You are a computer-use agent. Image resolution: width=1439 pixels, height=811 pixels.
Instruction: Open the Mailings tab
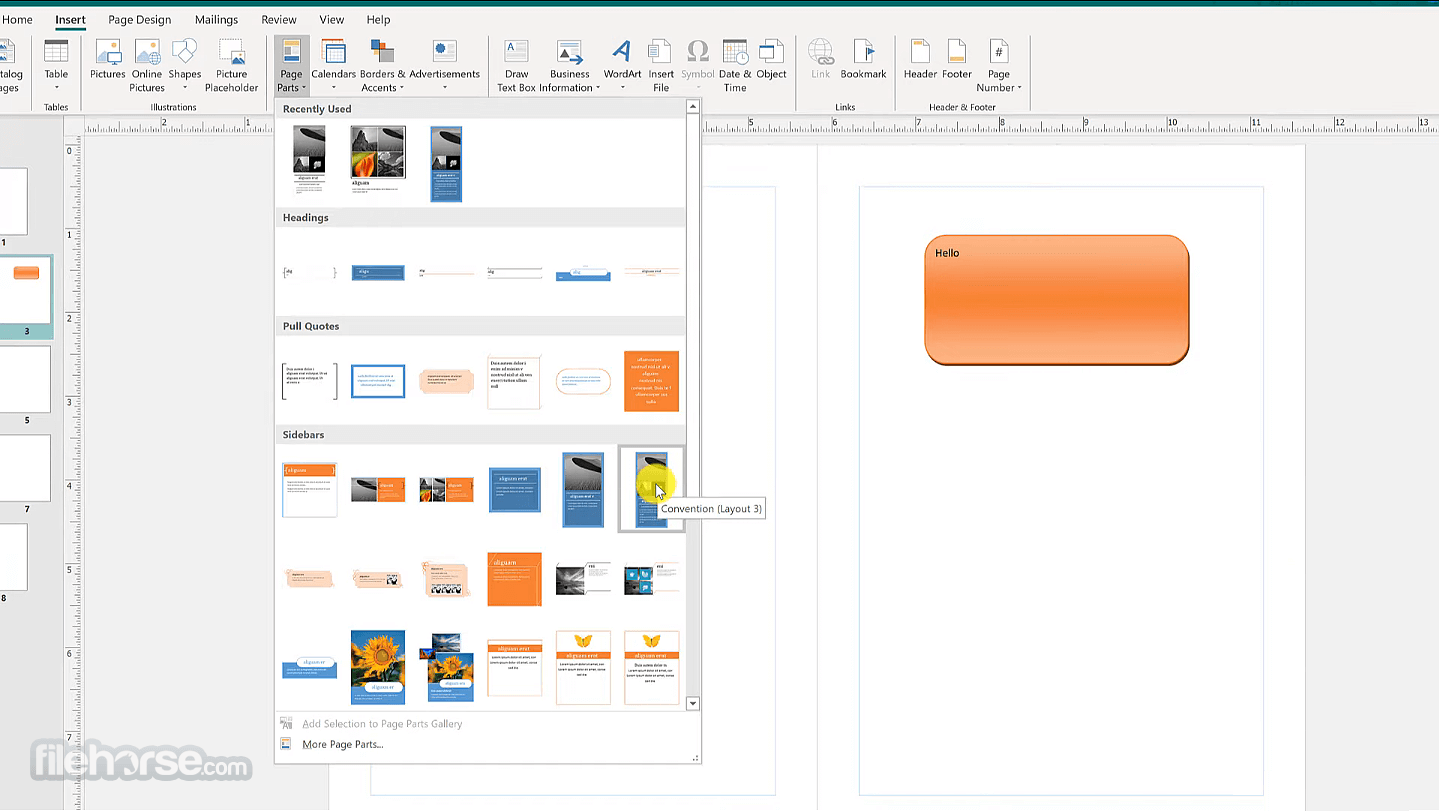point(217,19)
